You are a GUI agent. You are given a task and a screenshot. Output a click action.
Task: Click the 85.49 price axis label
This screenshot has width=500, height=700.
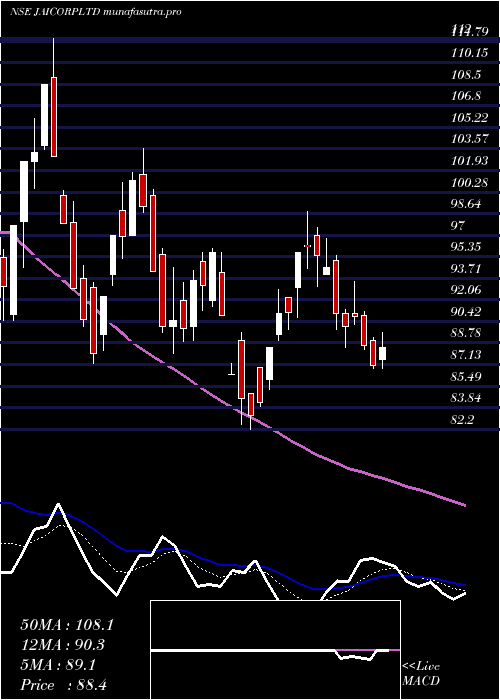(466, 376)
